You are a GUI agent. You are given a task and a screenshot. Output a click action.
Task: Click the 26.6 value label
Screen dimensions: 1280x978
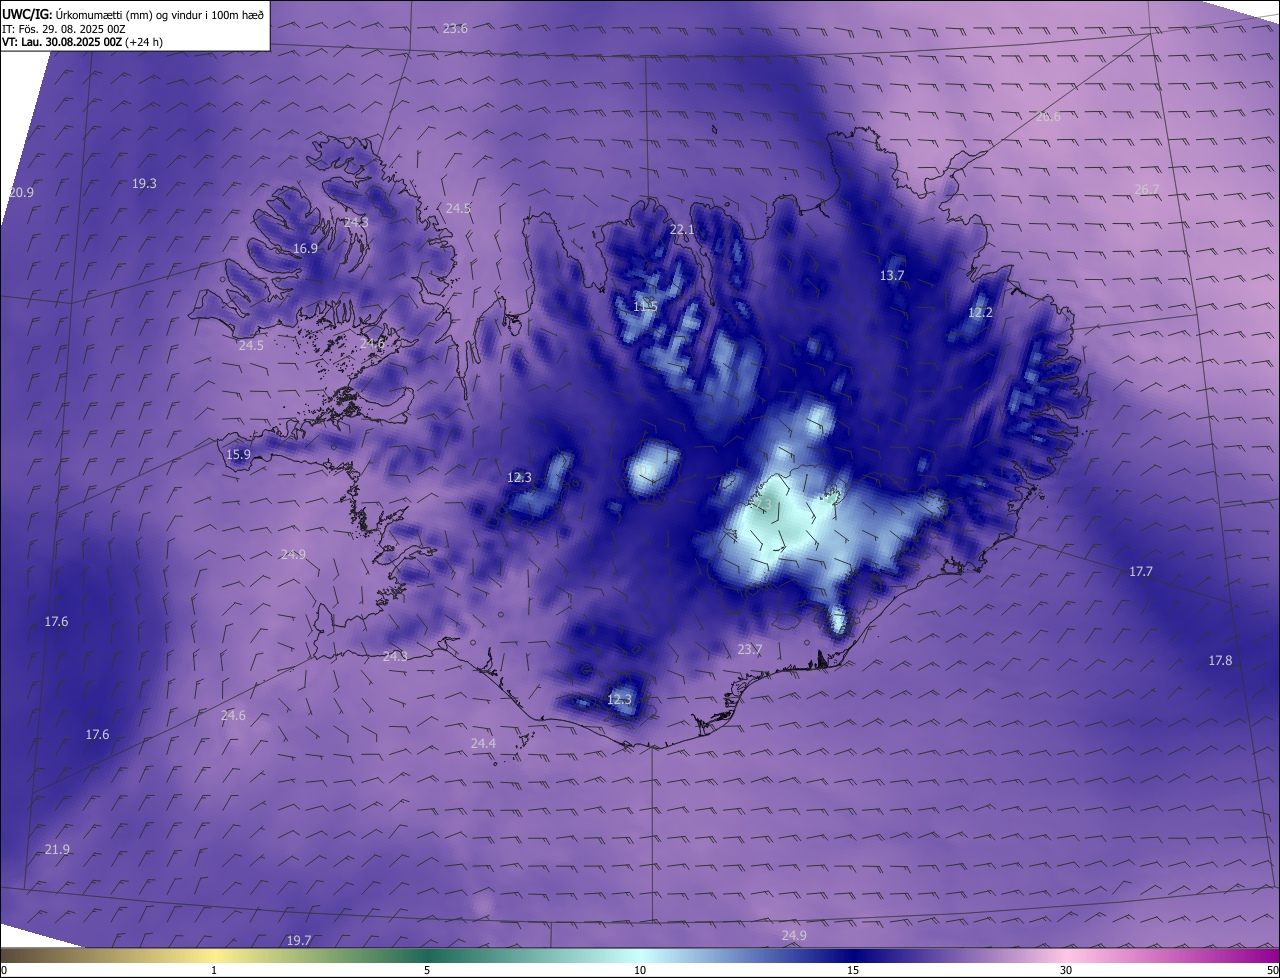pyautogui.click(x=1048, y=117)
